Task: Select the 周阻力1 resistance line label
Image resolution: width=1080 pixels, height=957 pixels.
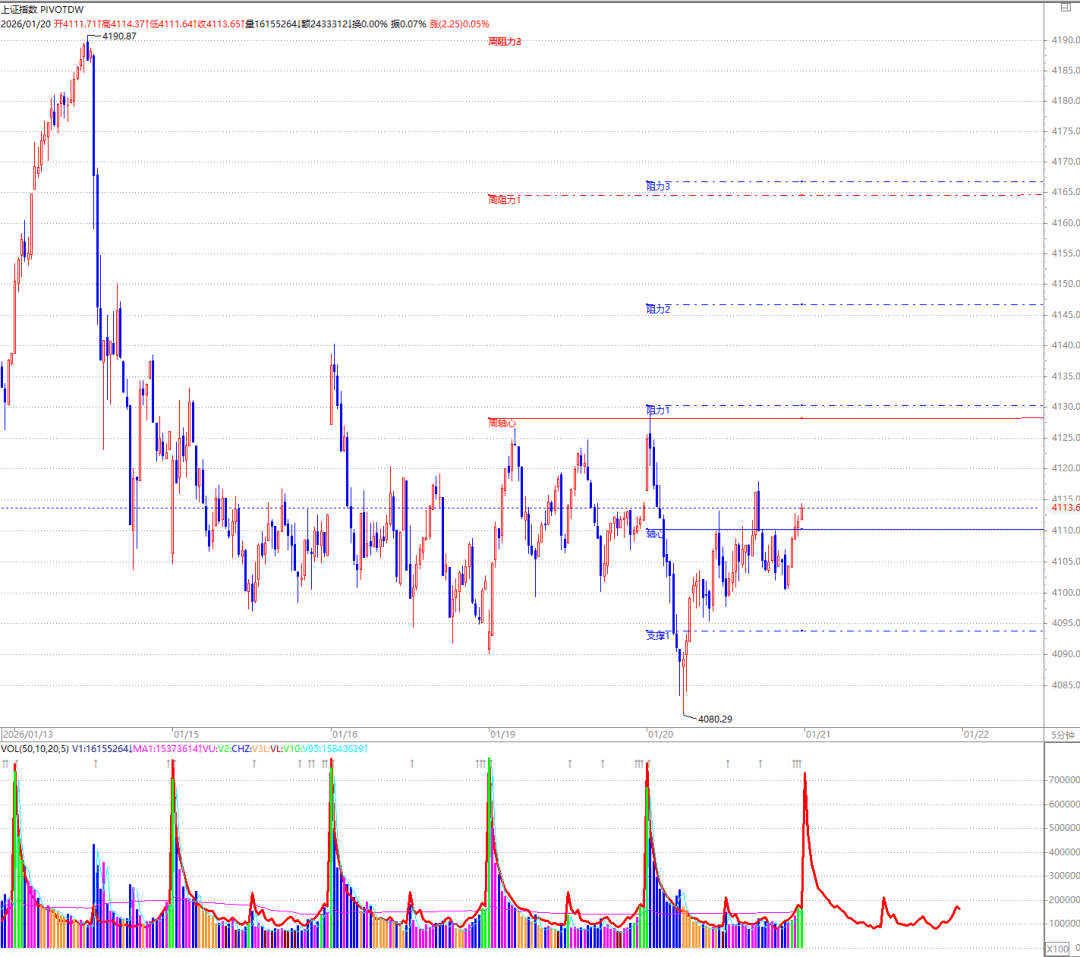Action: (505, 200)
